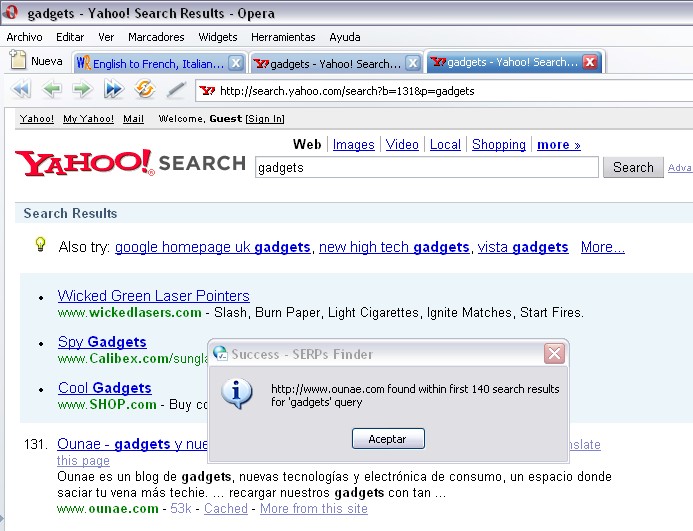Click More from this site link
Image resolution: width=693 pixels, height=531 pixels.
point(314,508)
